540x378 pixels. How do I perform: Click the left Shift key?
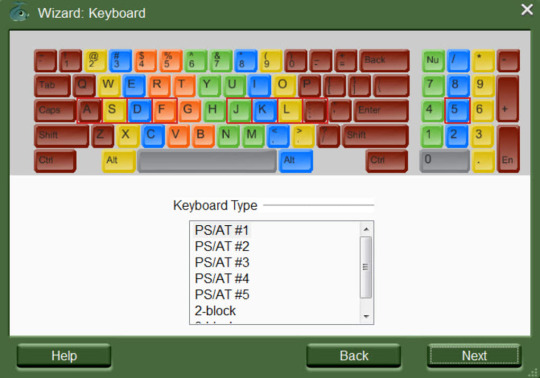61,136
